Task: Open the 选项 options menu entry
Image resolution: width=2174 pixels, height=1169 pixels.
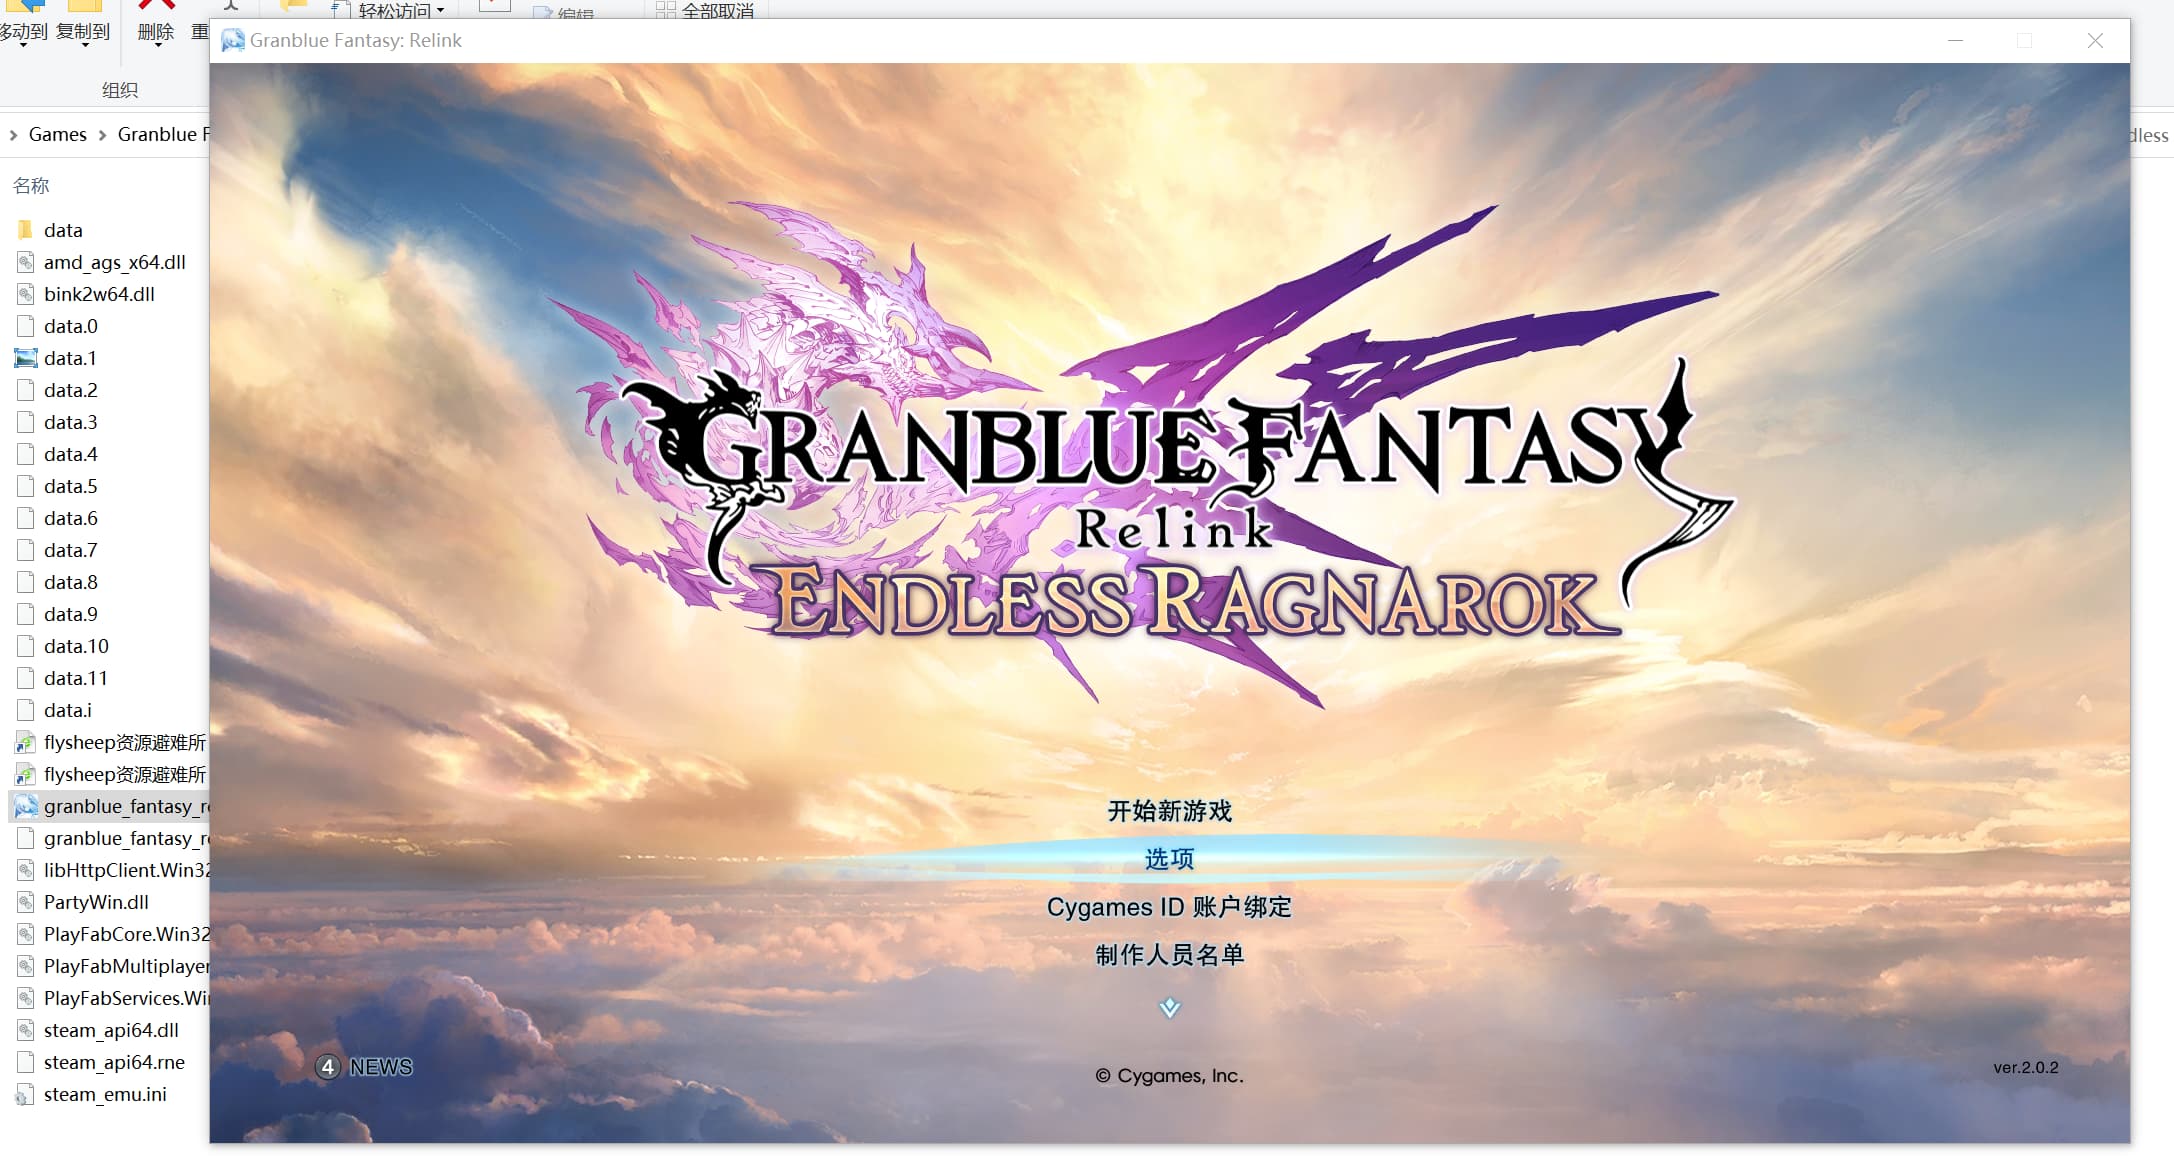Action: (1169, 859)
